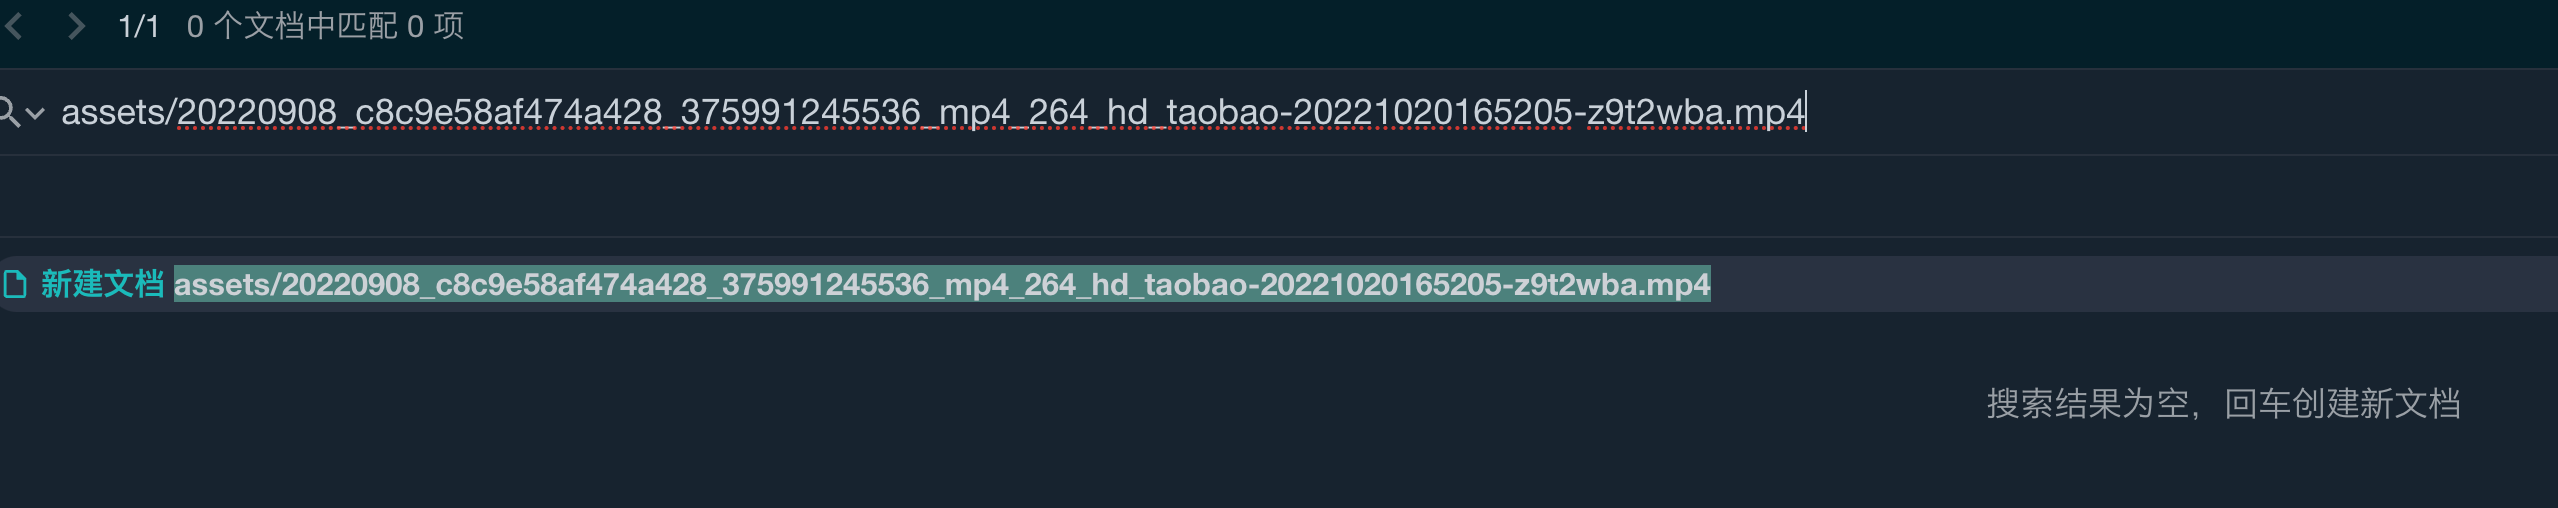
Task: Click the 新建文档 label
Action: [102, 285]
